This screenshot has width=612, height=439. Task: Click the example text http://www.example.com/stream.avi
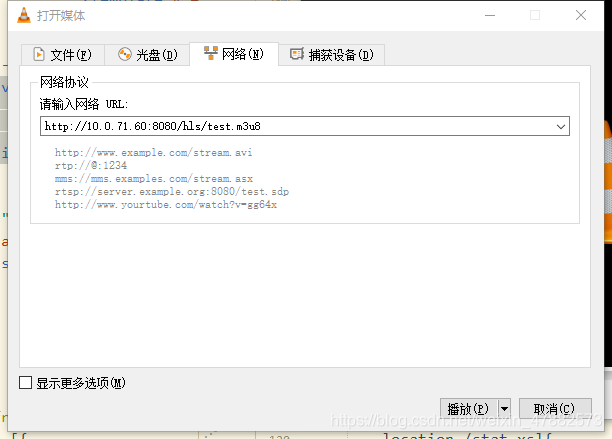(x=153, y=152)
